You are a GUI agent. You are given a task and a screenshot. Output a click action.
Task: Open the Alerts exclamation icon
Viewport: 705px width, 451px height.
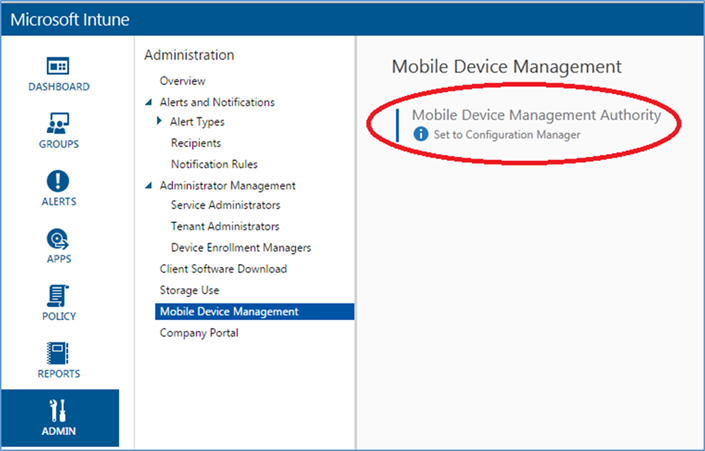coord(58,181)
